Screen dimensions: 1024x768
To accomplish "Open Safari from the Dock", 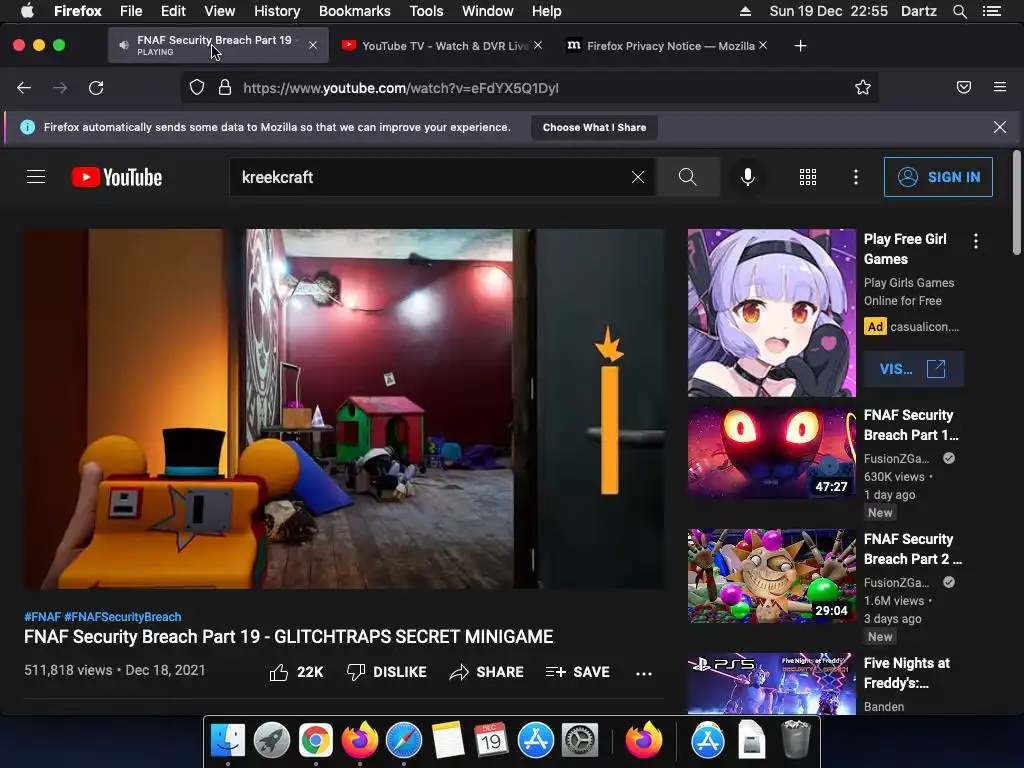I will 404,741.
